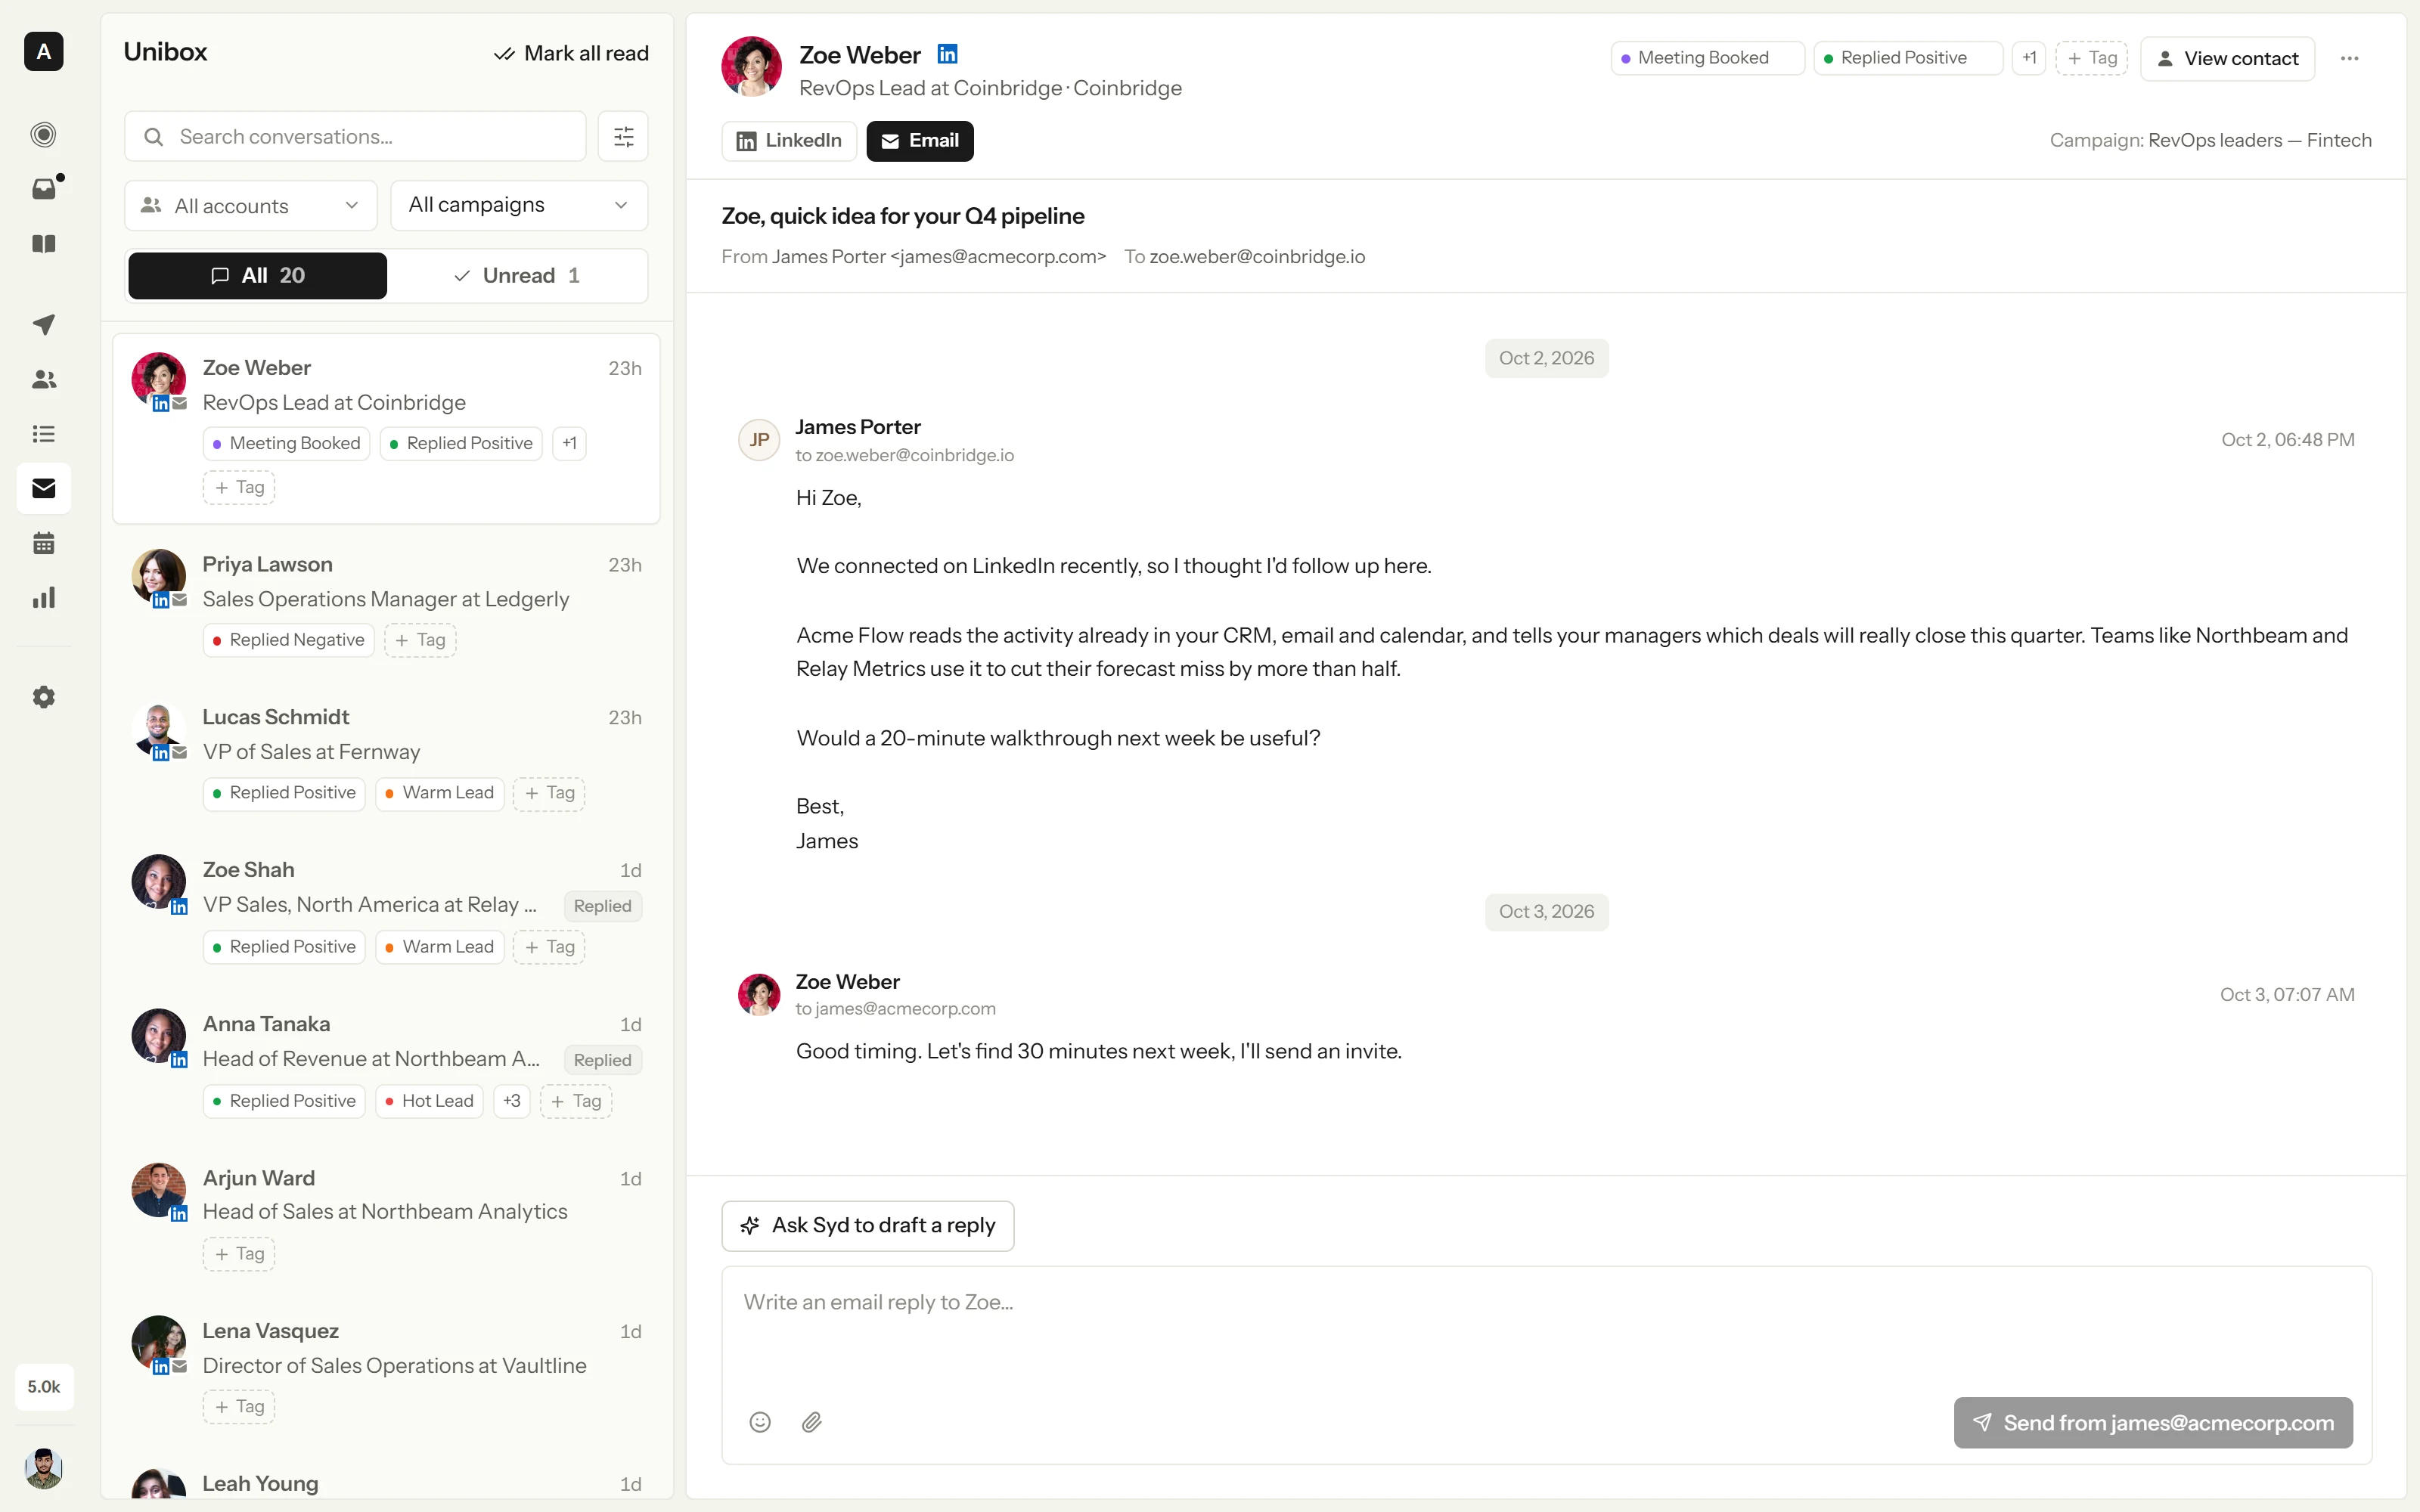This screenshot has width=2420, height=1512.
Task: Click Send from james@acmecorp.com button
Action: tap(2153, 1422)
